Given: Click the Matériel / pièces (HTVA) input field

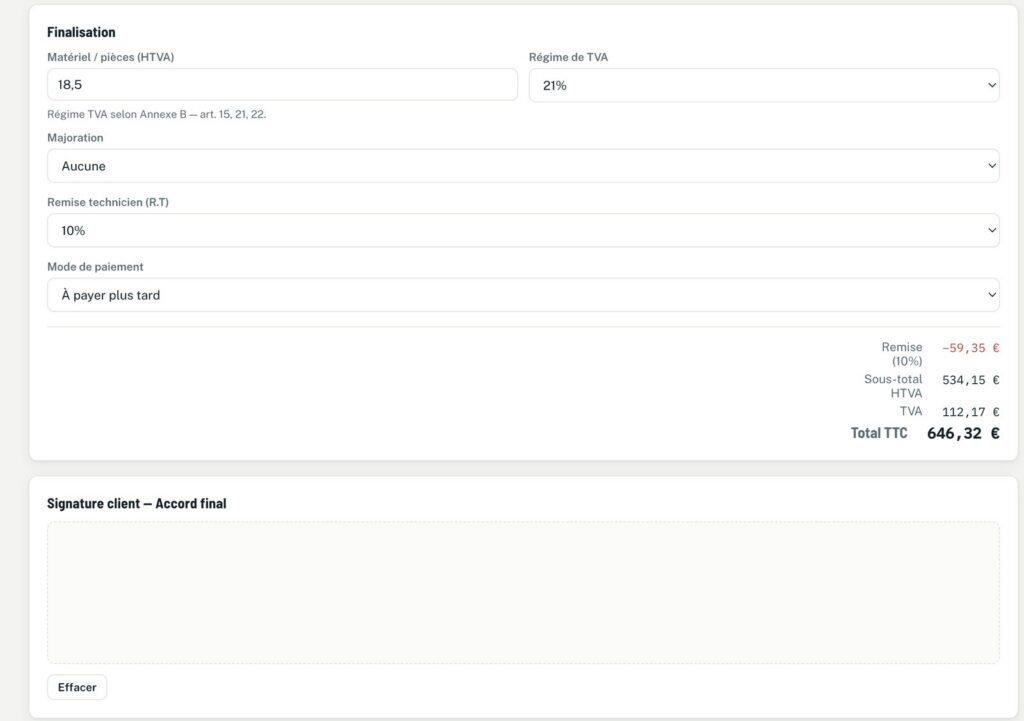Looking at the screenshot, I should pos(282,85).
